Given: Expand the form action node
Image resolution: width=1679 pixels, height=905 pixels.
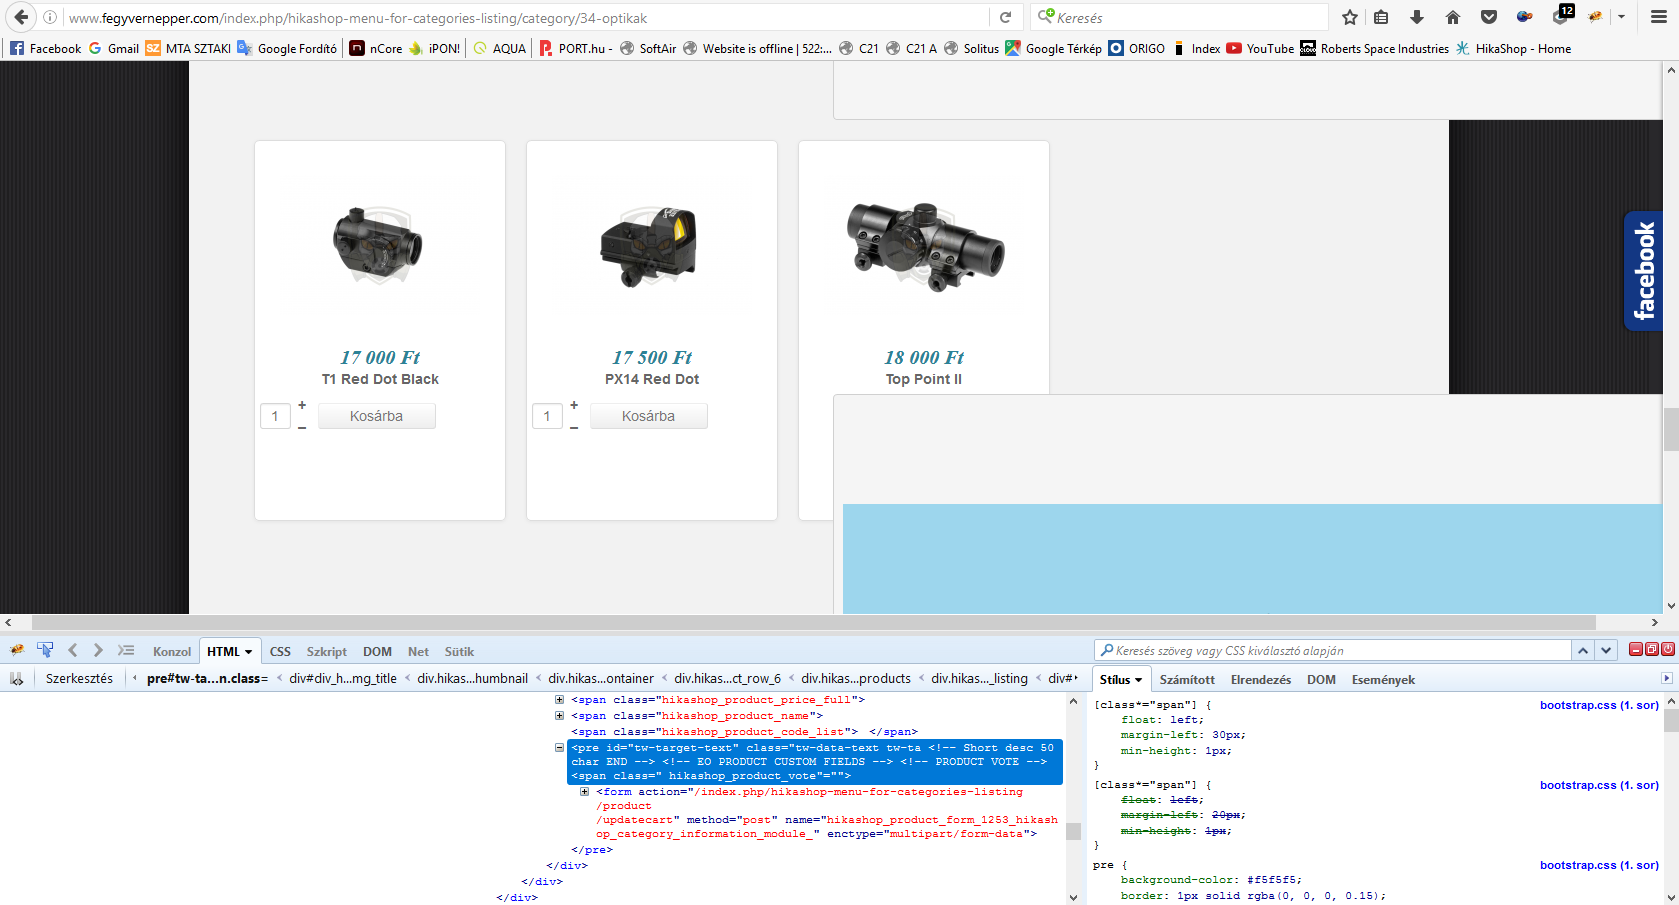Looking at the screenshot, I should tap(584, 792).
